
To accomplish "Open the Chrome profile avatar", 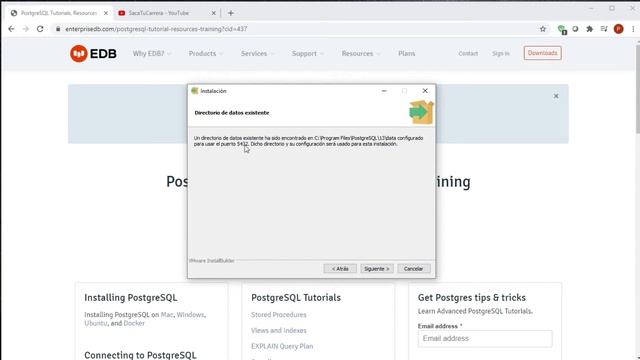I will (x=619, y=29).
